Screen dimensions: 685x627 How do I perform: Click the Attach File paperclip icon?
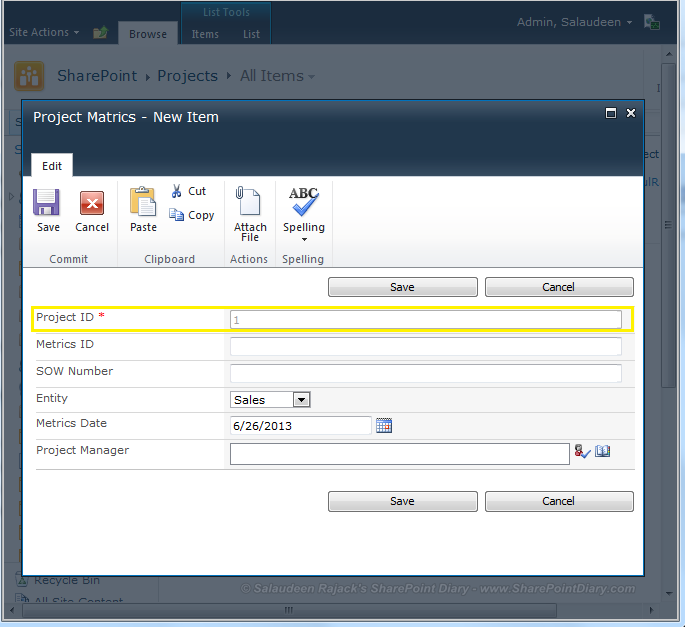[x=248, y=201]
